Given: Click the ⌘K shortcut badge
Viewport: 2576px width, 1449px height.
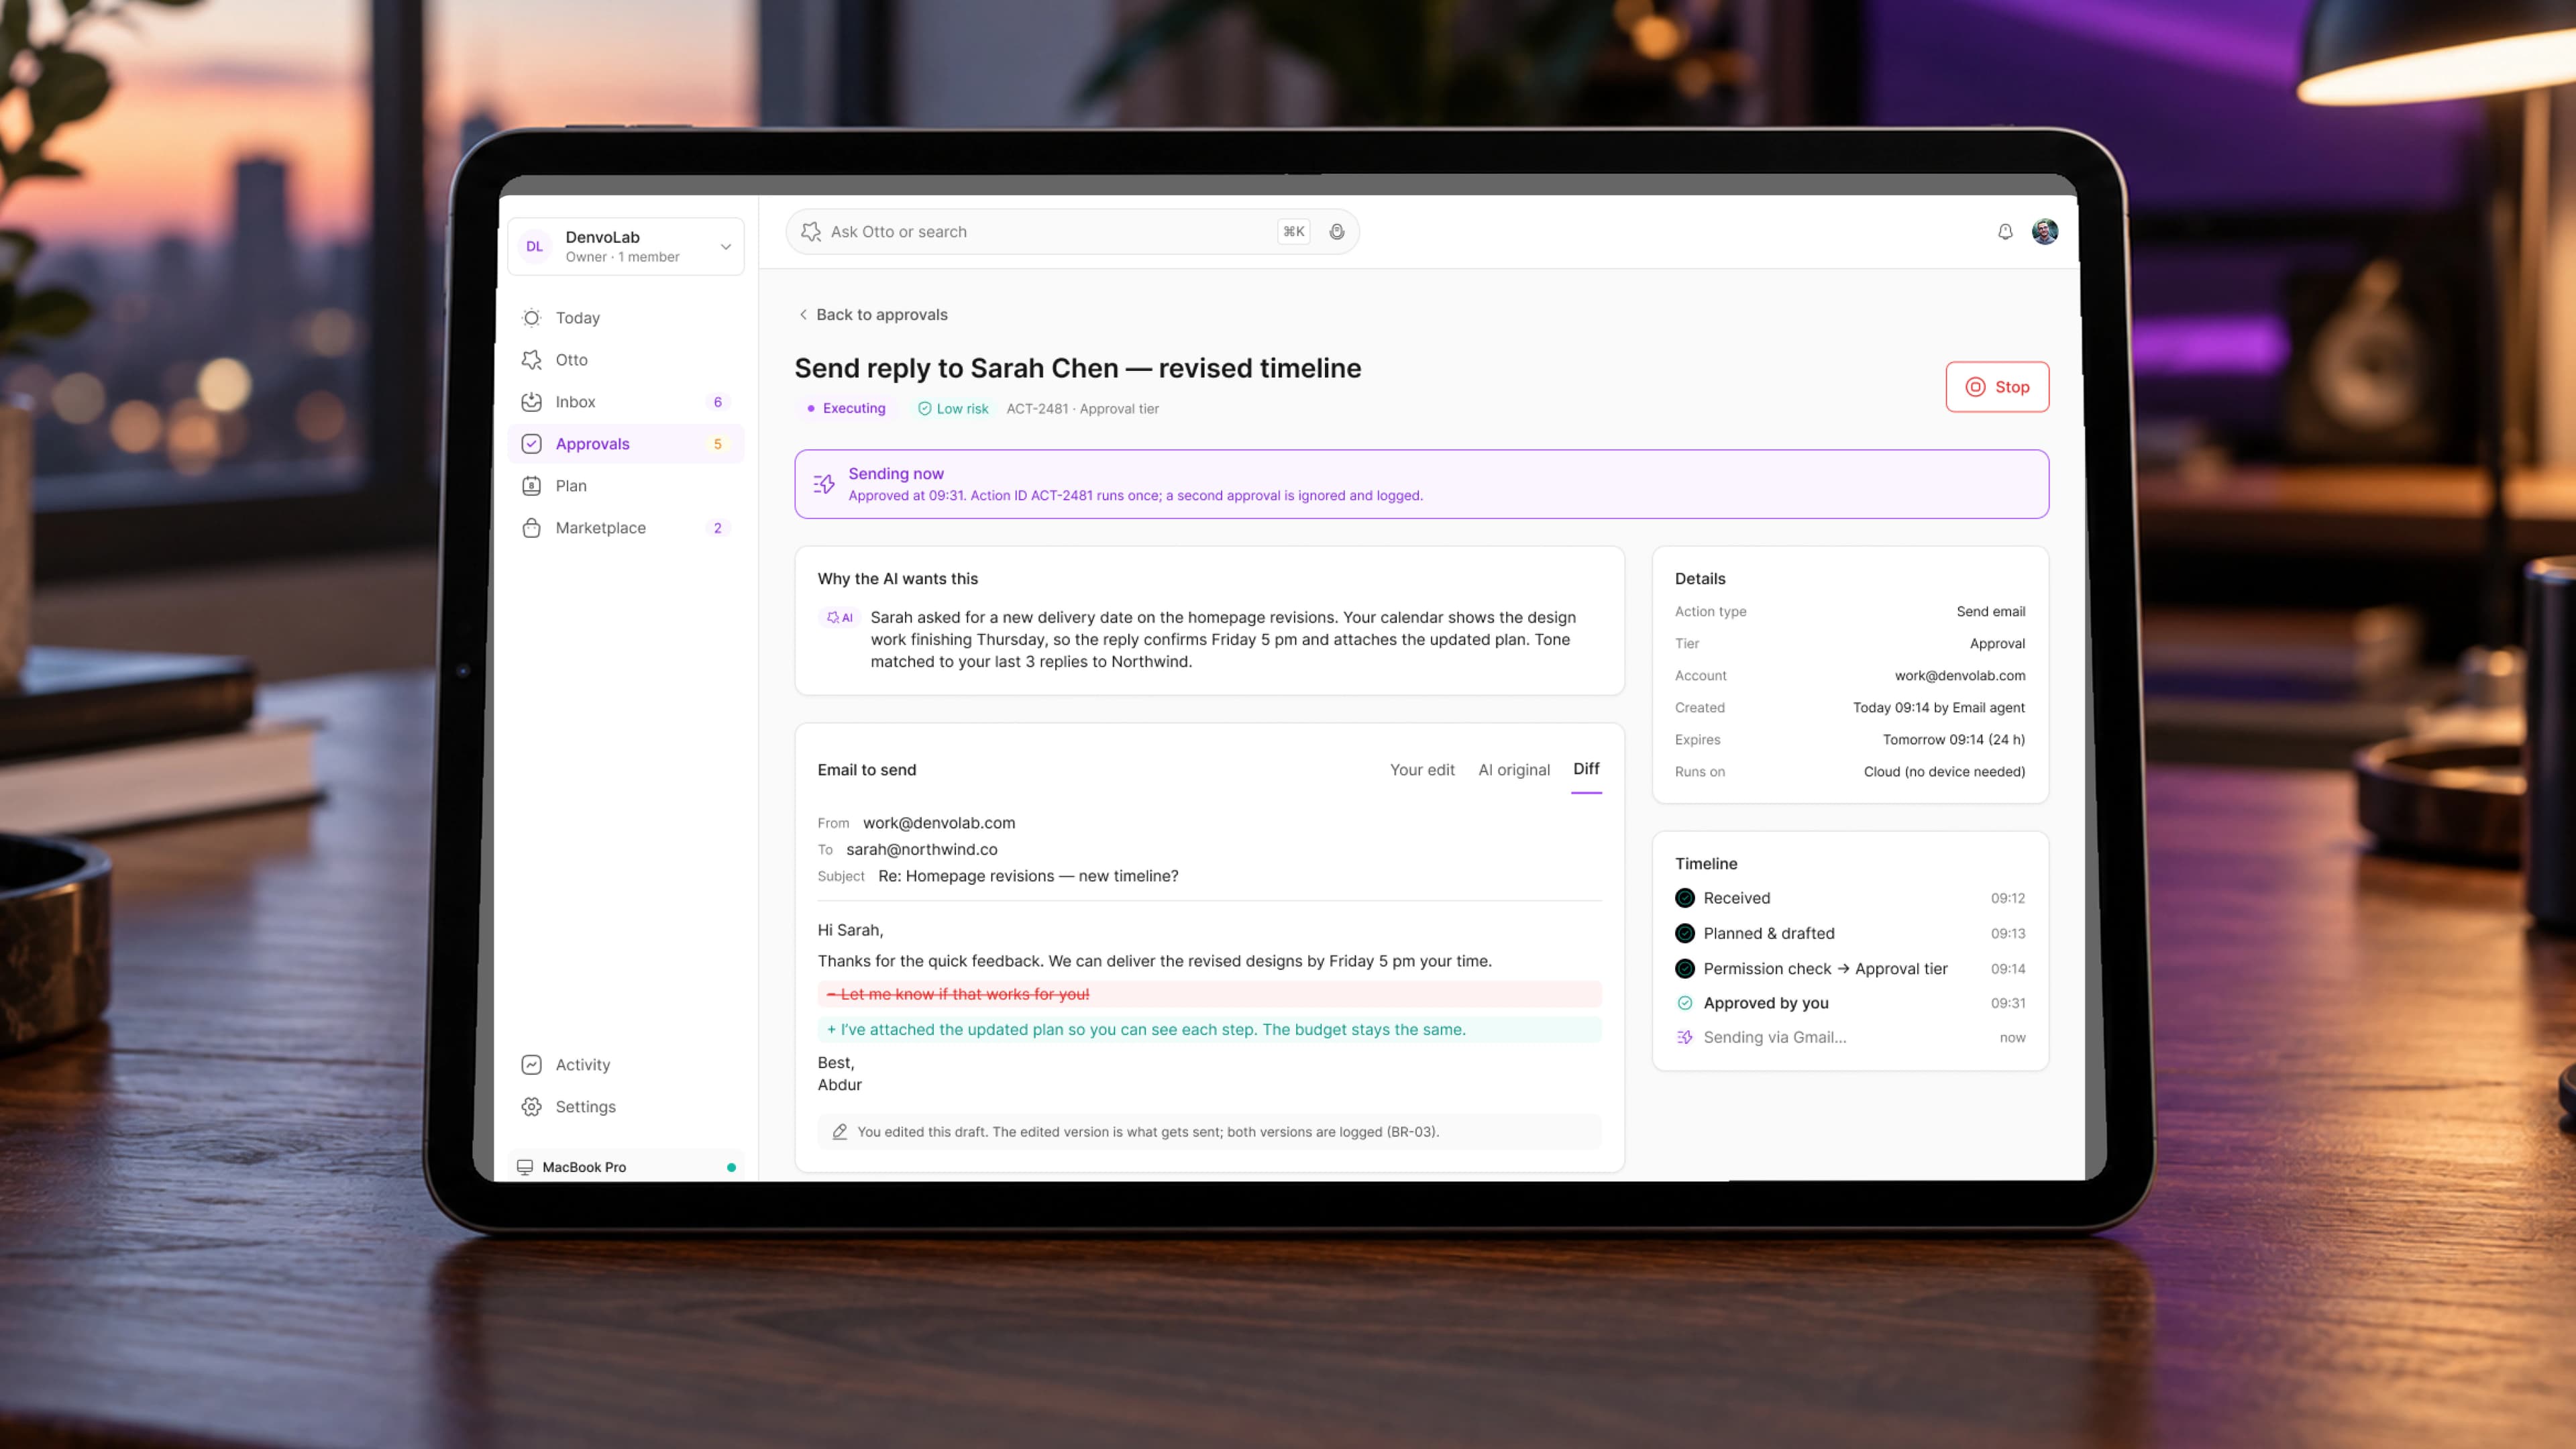Looking at the screenshot, I should (x=1294, y=232).
